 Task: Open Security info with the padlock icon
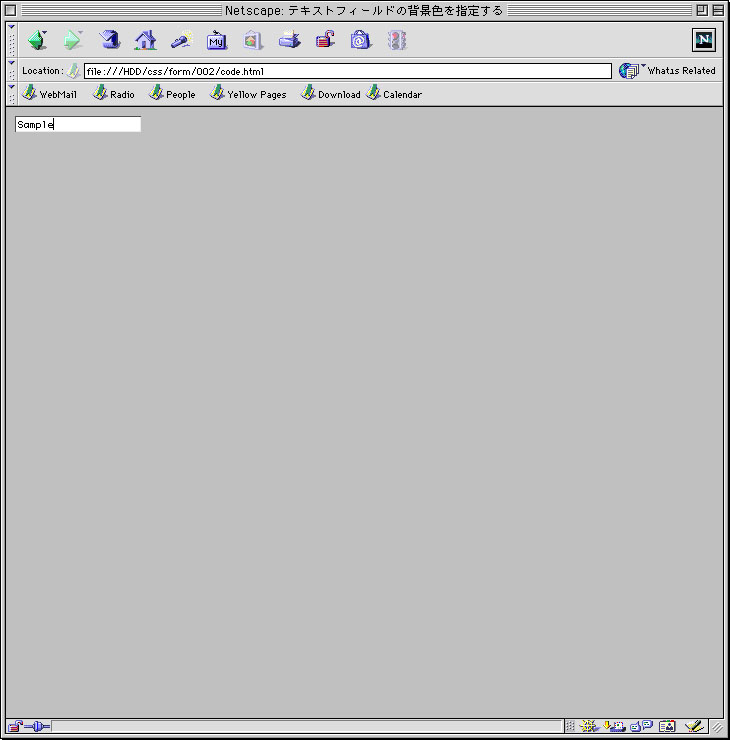(325, 40)
